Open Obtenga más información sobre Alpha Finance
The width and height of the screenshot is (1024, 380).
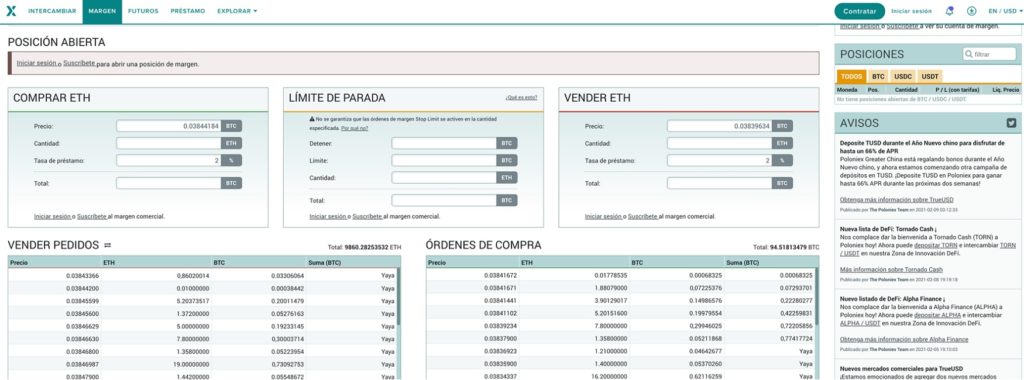904,339
